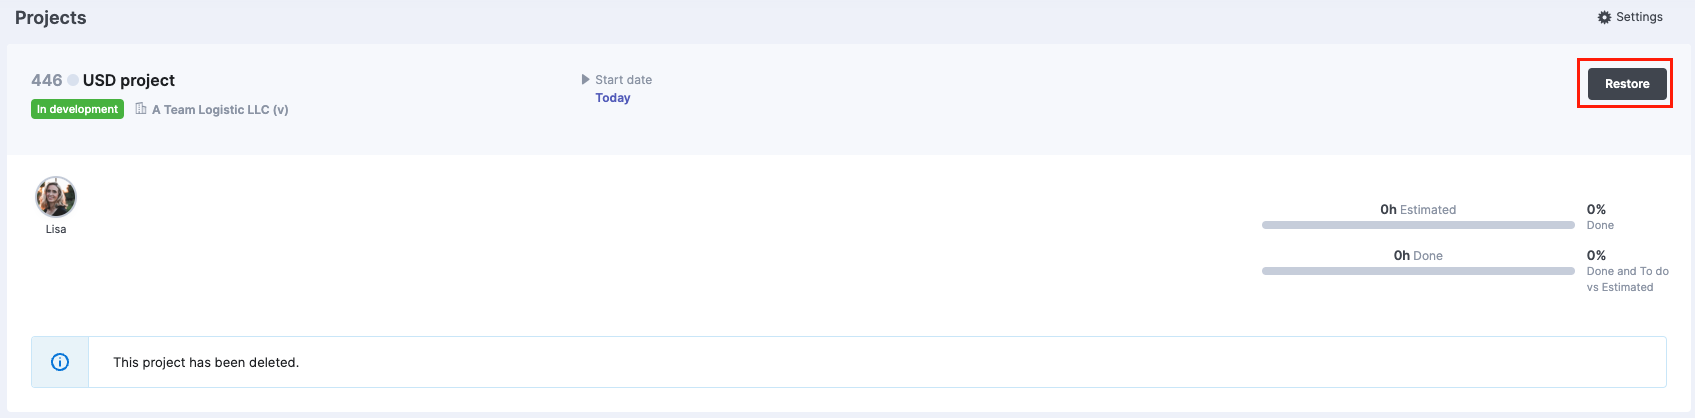Click the project deleted notice message
The width and height of the screenshot is (1695, 418).
tap(206, 362)
